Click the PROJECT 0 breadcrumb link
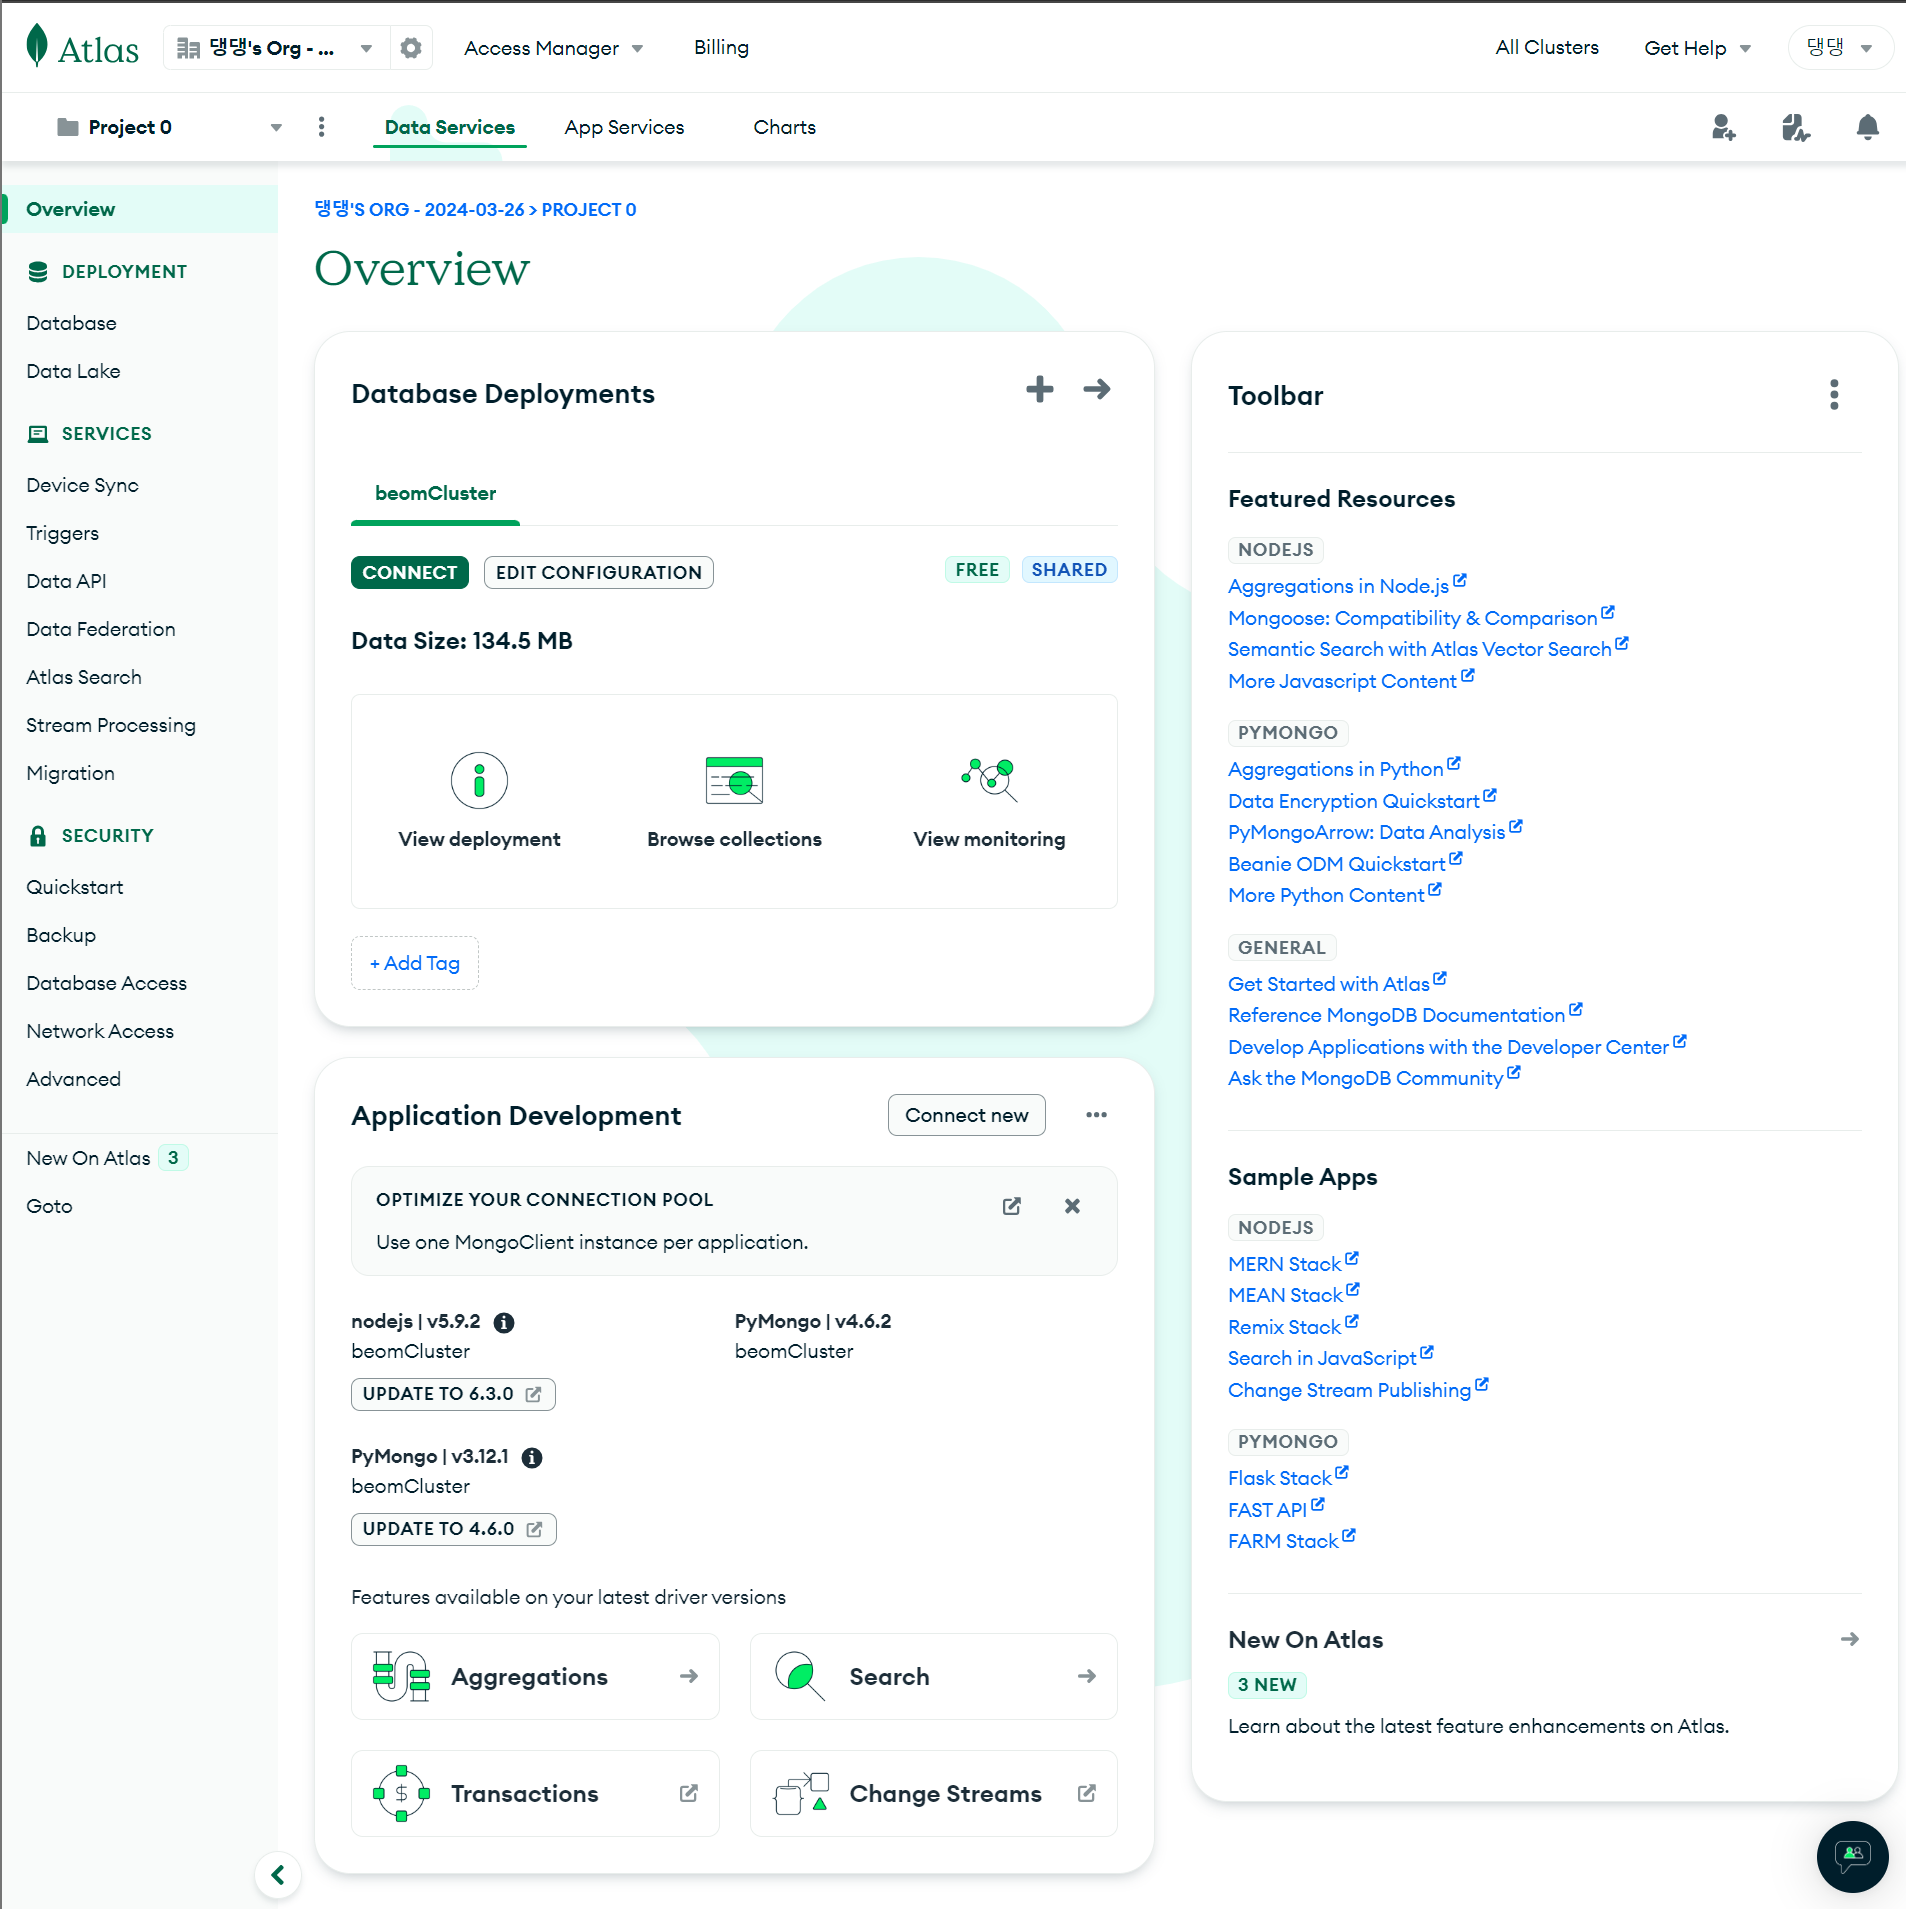This screenshot has width=1906, height=1909. click(588, 209)
